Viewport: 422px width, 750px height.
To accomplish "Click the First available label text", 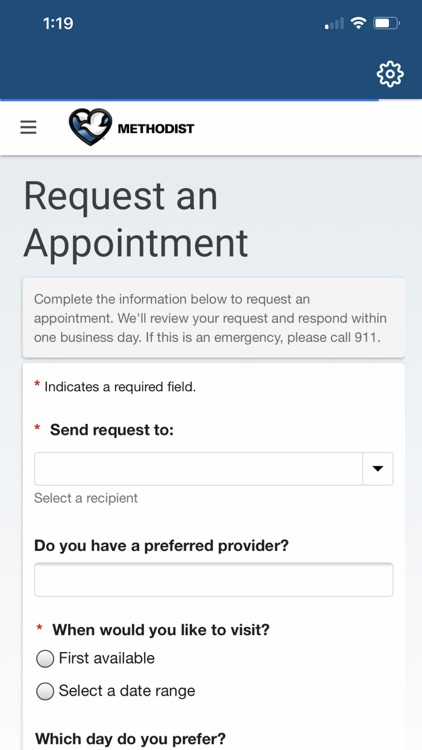I will [x=107, y=658].
